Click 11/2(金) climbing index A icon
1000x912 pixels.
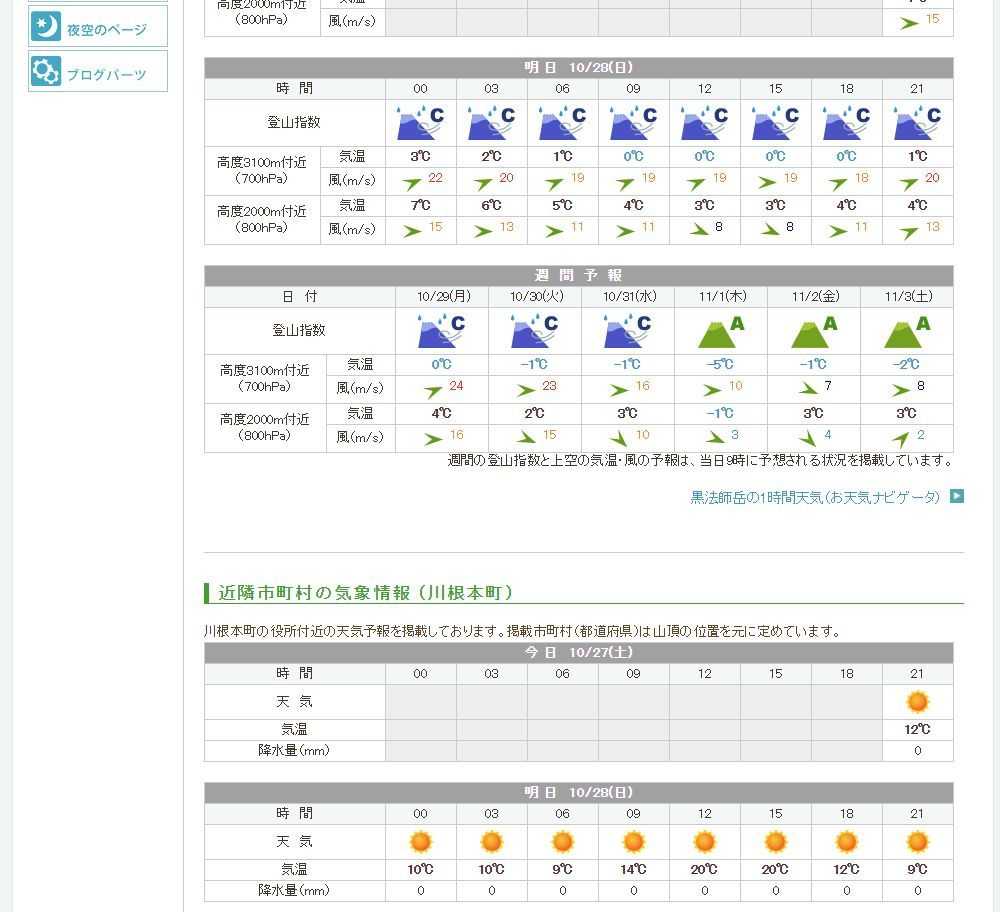[x=813, y=331]
